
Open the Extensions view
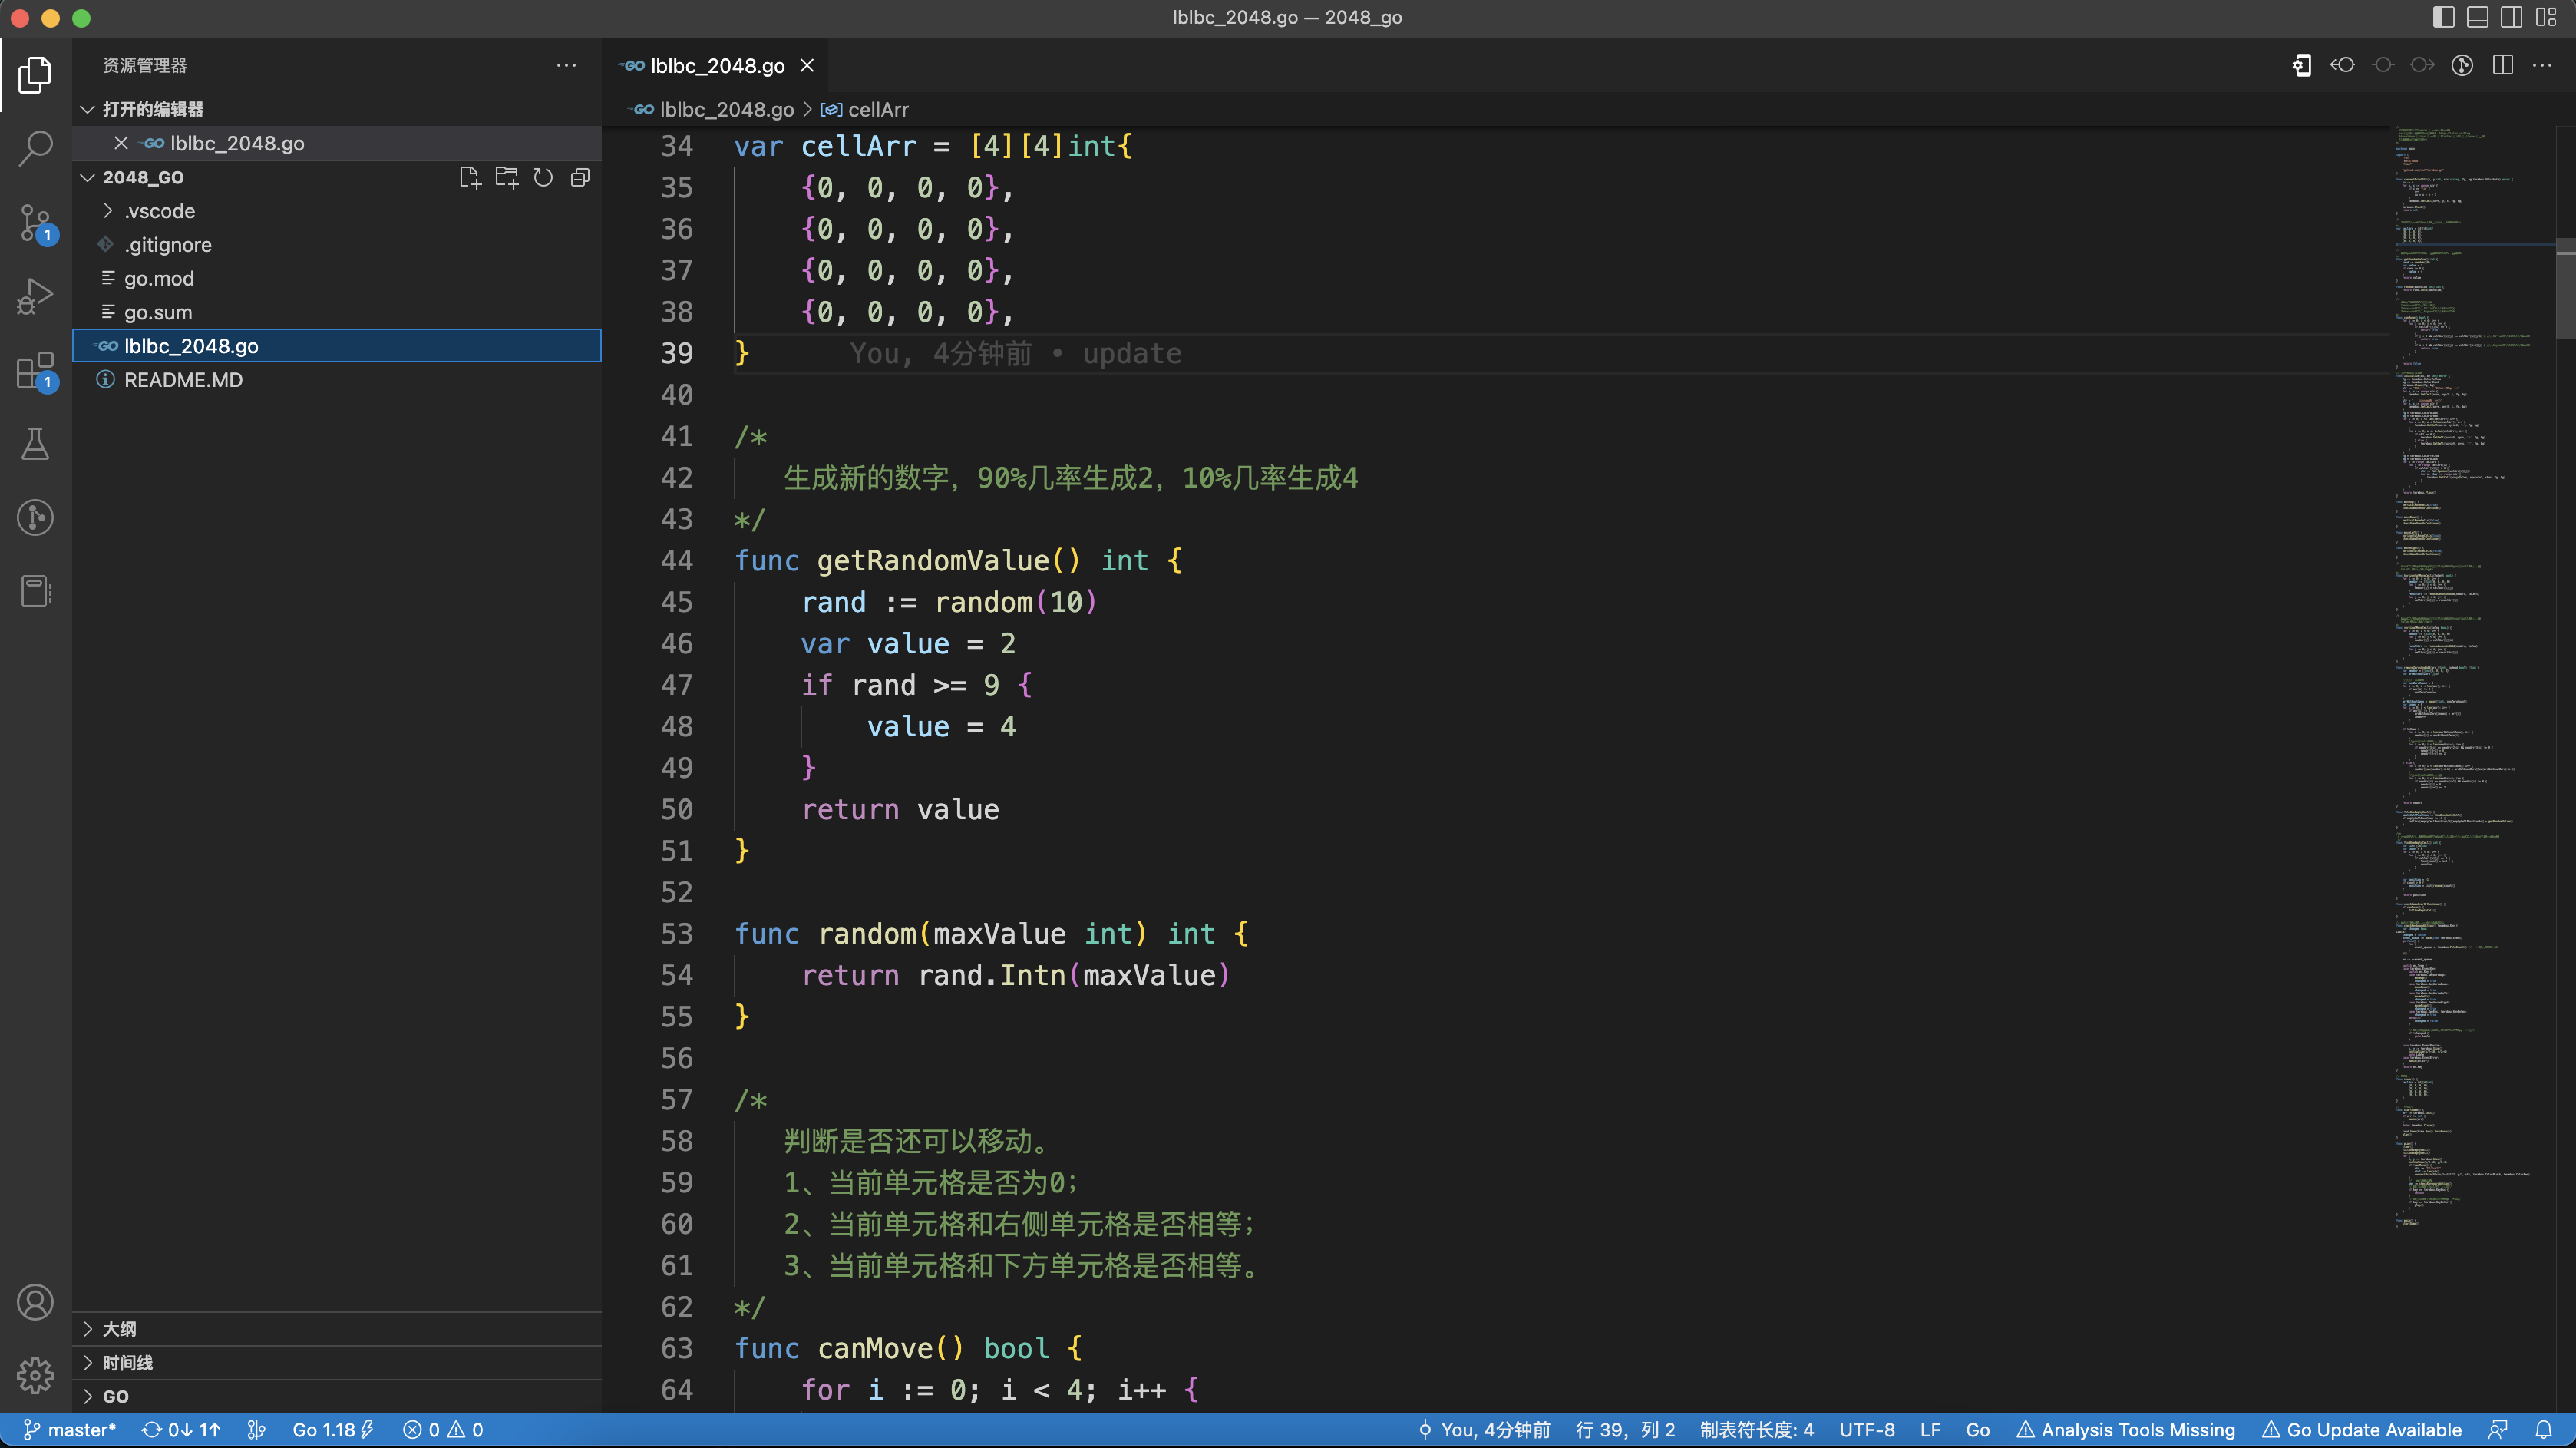coord(36,370)
